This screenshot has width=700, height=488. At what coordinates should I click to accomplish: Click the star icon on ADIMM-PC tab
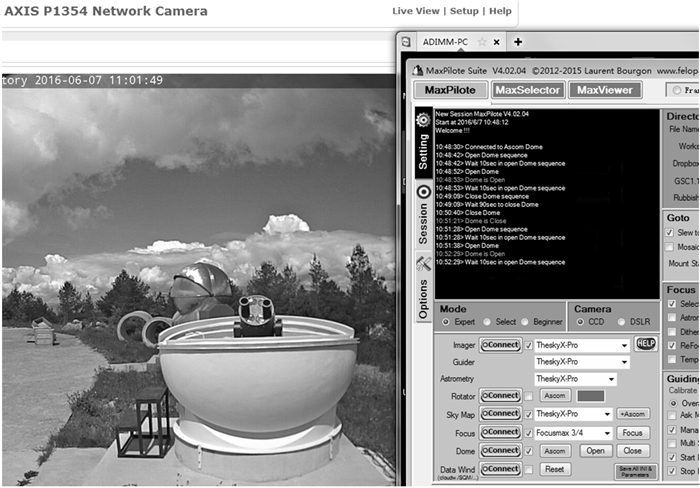tap(481, 42)
